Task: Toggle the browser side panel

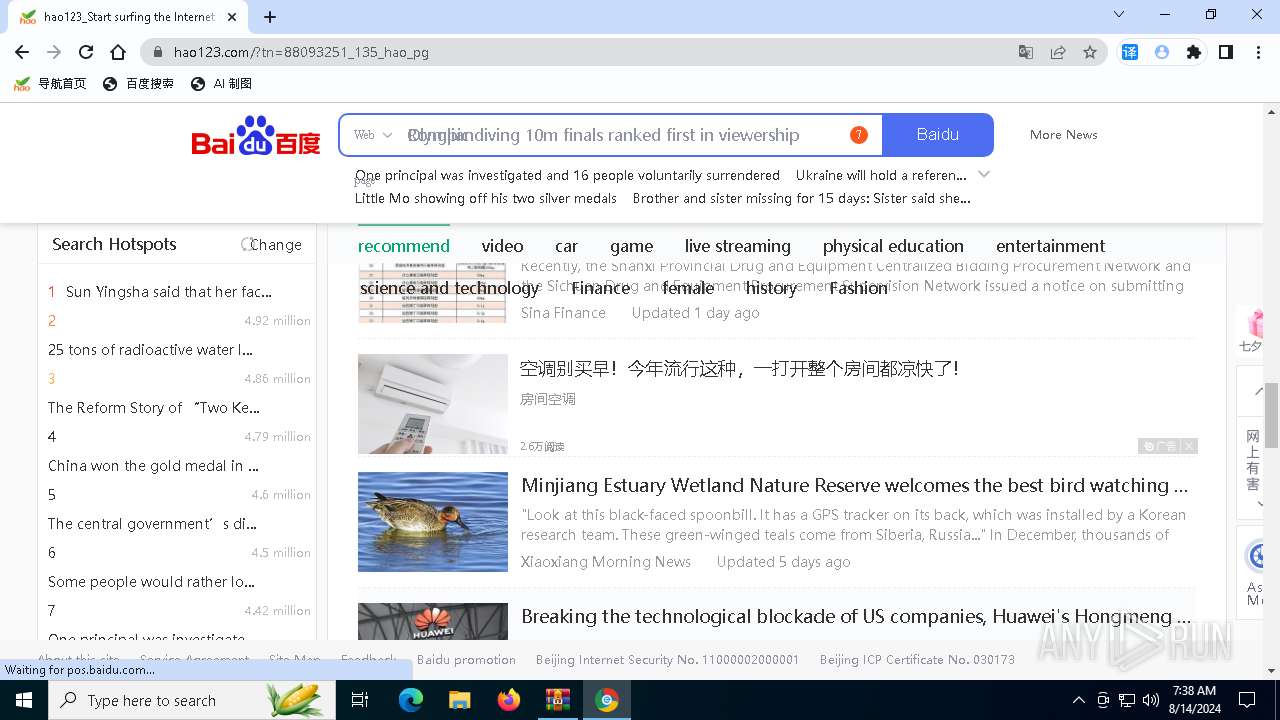Action: point(1226,52)
